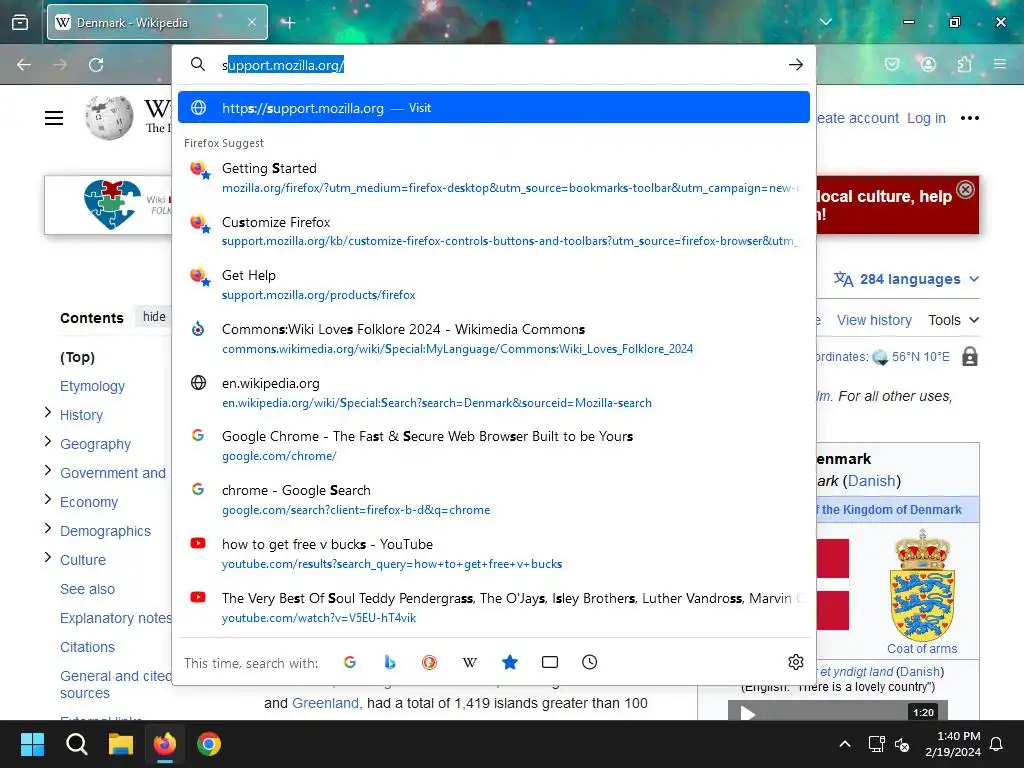Play the anthem audio clip
This screenshot has height=768, width=1024.
click(748, 712)
